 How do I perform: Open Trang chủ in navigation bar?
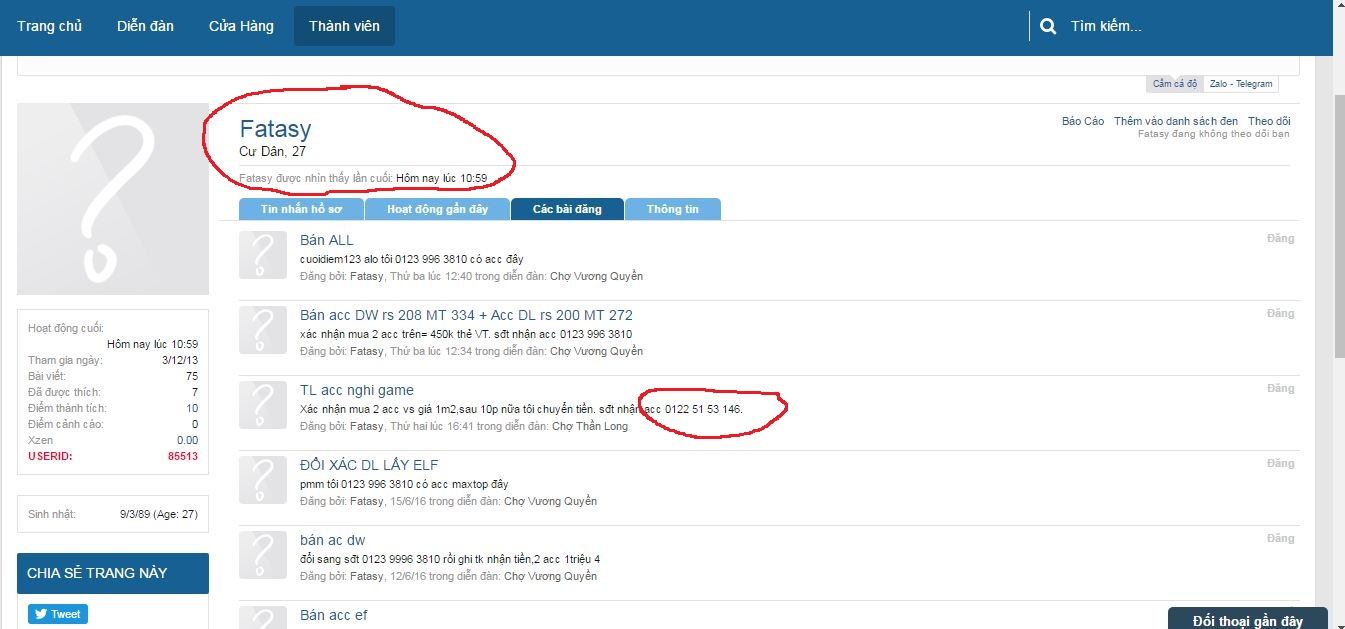[49, 26]
